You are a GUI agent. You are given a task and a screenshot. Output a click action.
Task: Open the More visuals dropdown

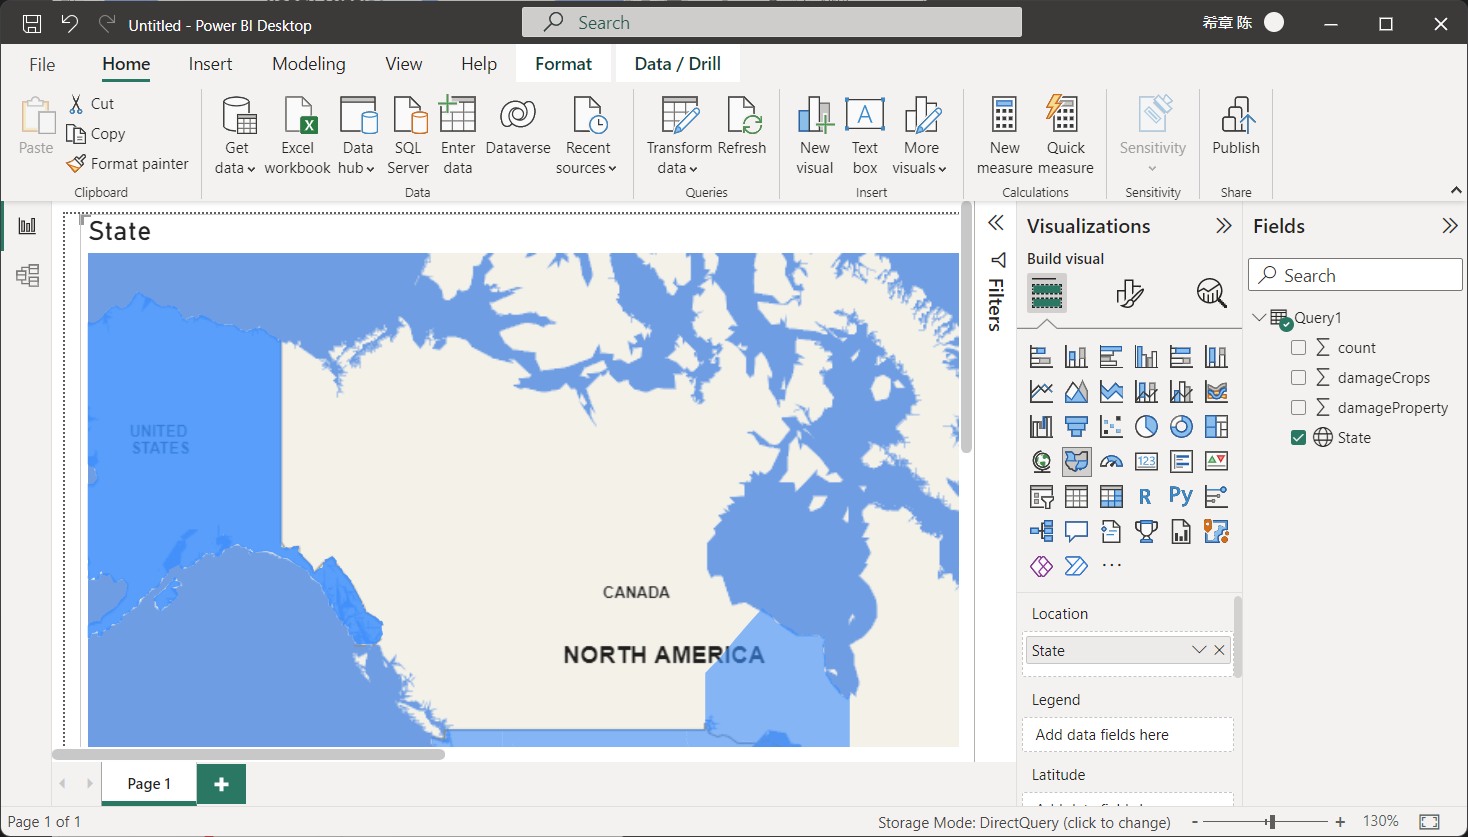click(921, 136)
